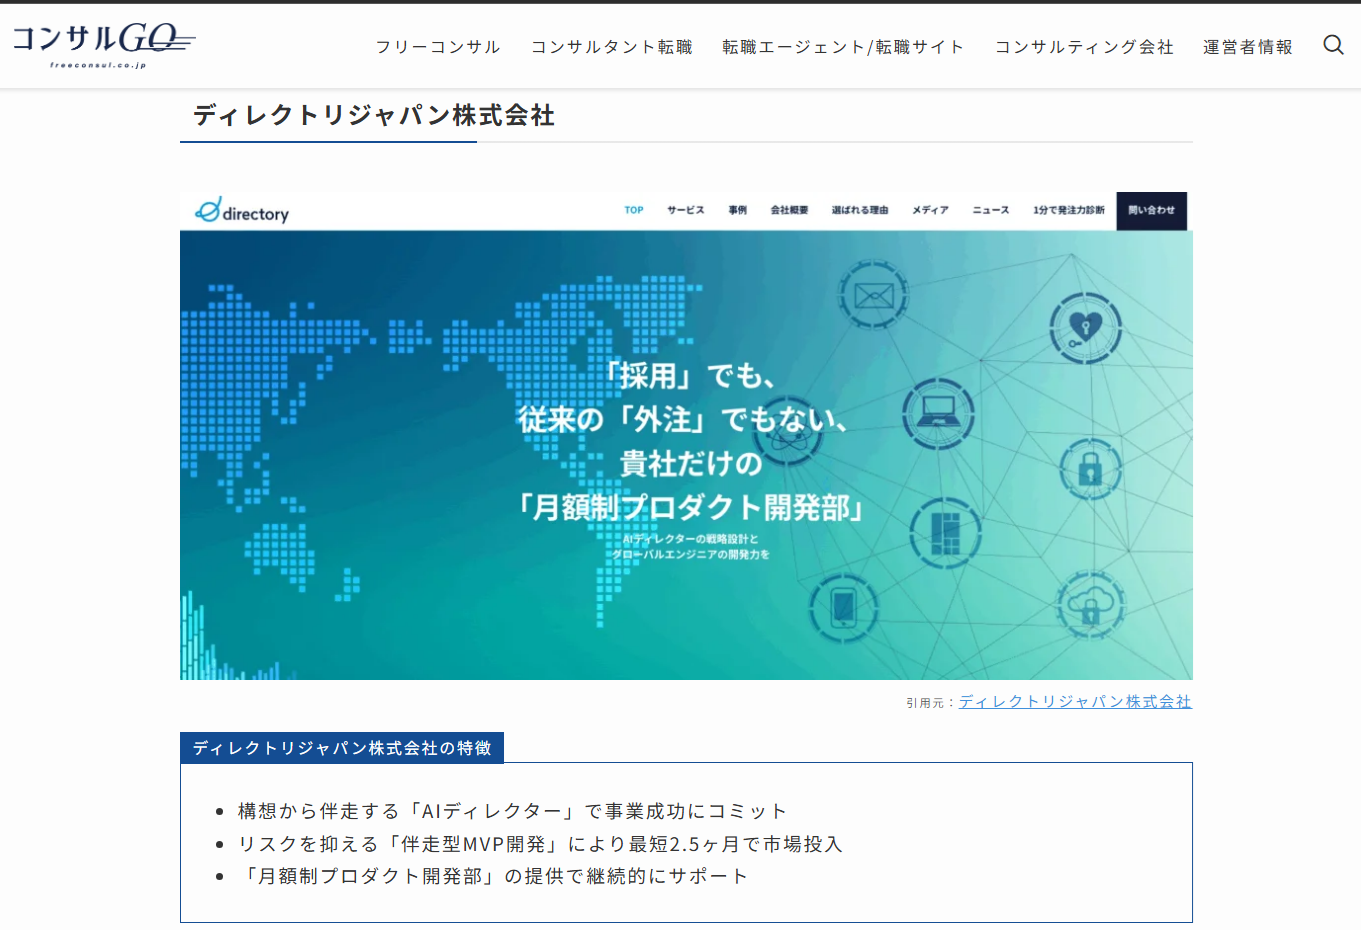
Task: Open the ディレクトリジャパン株式会社 source link
Action: [1075, 702]
